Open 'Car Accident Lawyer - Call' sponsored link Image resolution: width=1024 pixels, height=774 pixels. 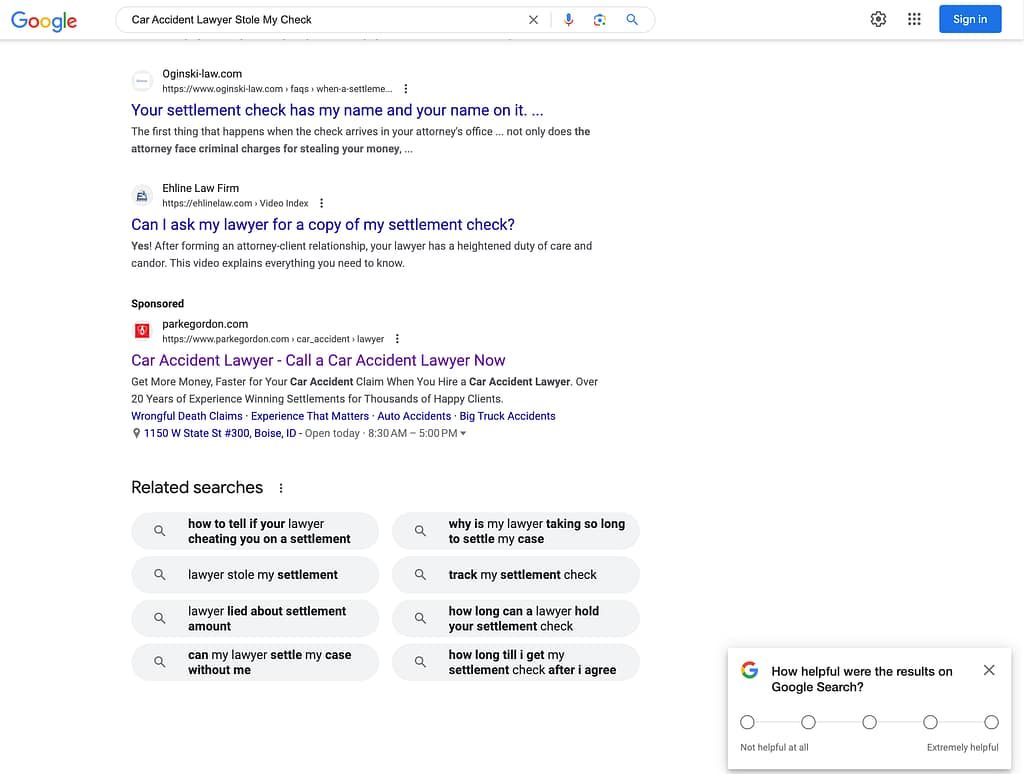(318, 360)
